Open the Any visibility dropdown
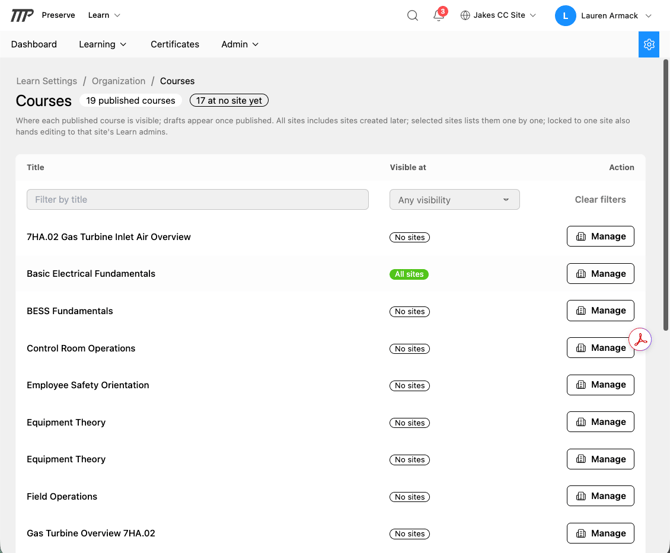The height and width of the screenshot is (553, 670). pyautogui.click(x=454, y=200)
